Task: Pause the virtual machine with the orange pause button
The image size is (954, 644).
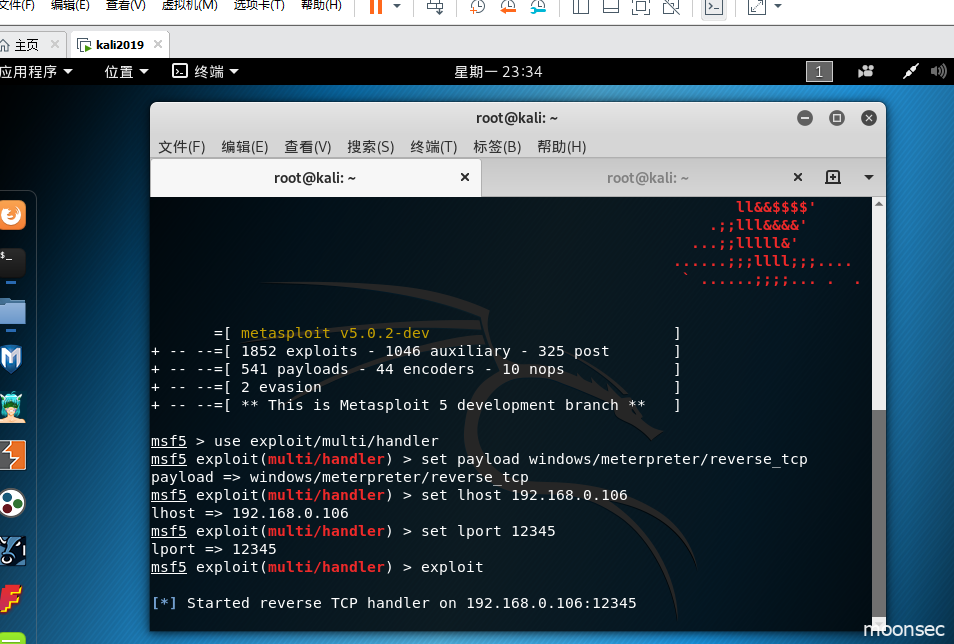Action: click(376, 7)
